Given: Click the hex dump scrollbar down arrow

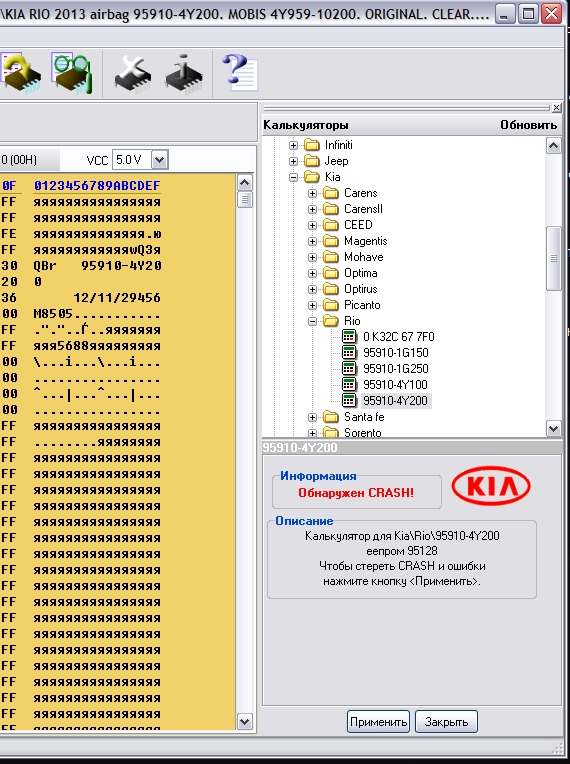Looking at the screenshot, I should click(245, 722).
